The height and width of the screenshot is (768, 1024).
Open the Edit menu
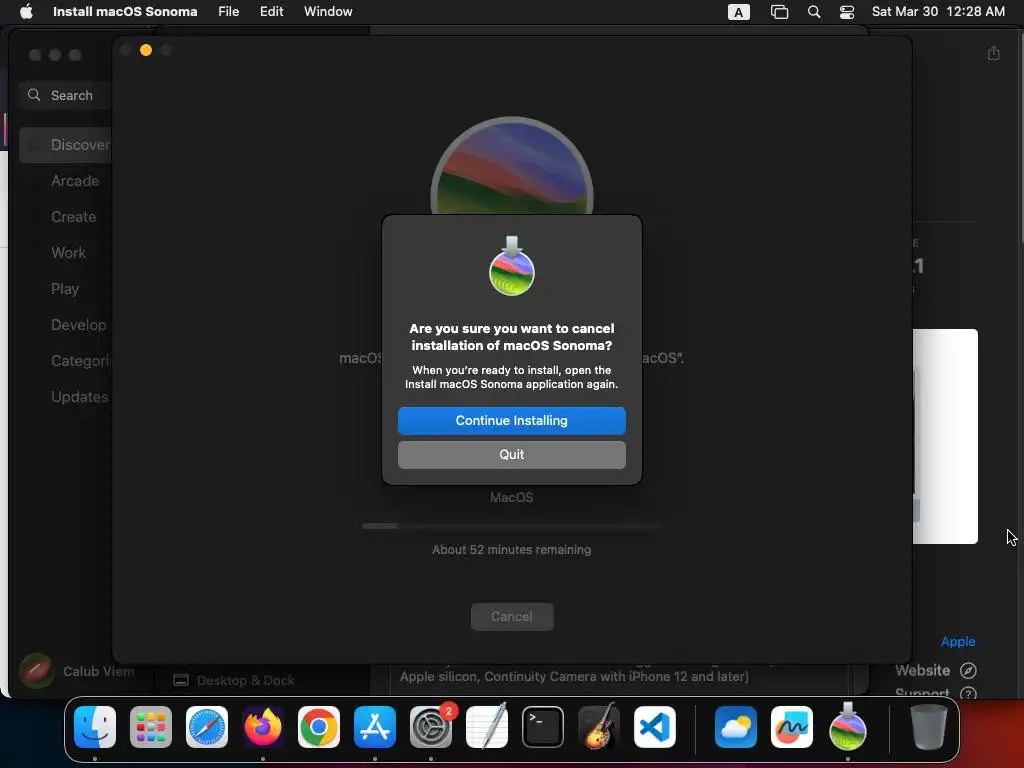pyautogui.click(x=271, y=11)
